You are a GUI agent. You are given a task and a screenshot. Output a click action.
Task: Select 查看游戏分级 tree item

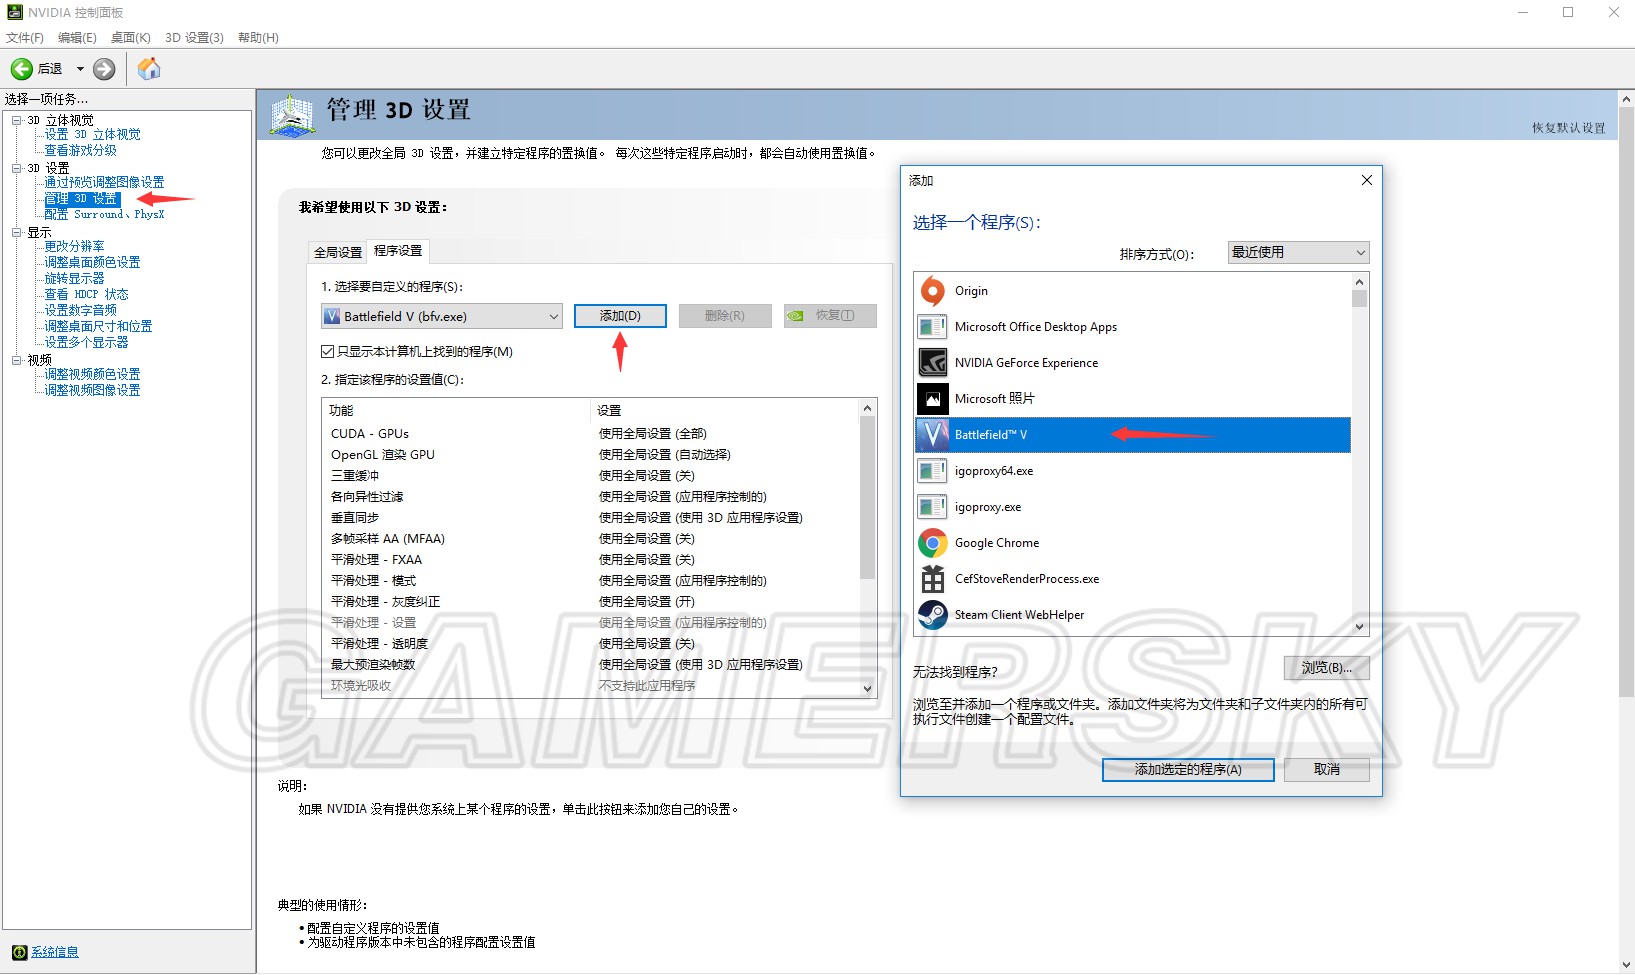pos(80,150)
